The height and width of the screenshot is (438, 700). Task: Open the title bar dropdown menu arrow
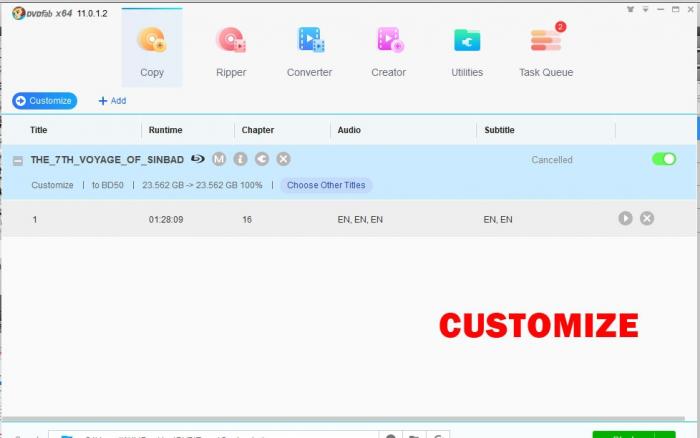pos(646,9)
